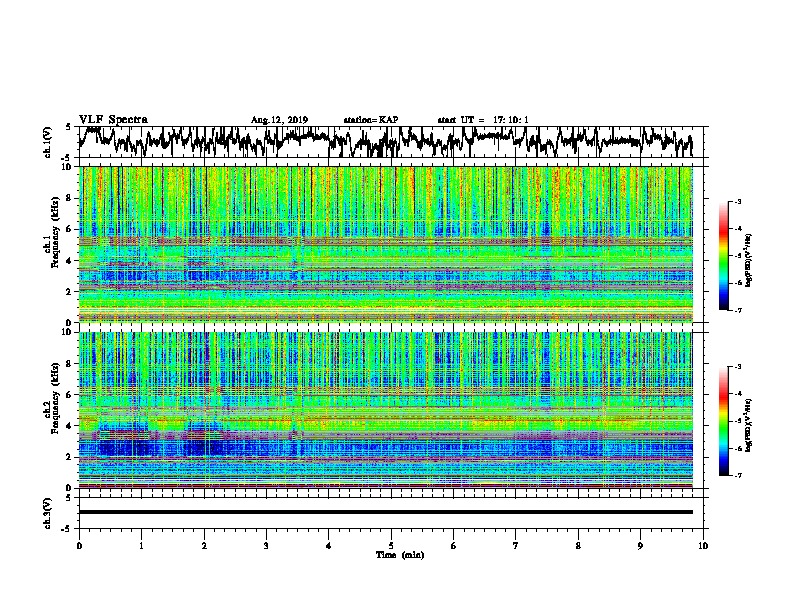Click time axis tick label "4"
The width and height of the screenshot is (792, 612).
pos(329,546)
